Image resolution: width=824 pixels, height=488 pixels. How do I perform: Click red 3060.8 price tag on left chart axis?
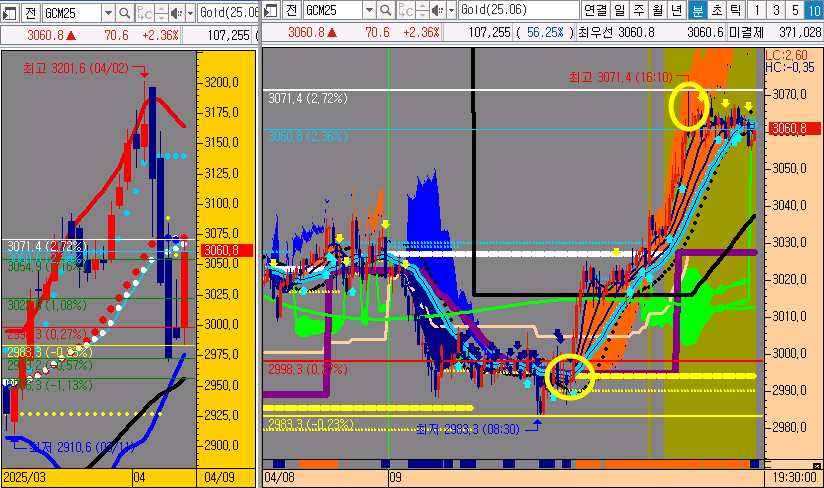coord(227,251)
